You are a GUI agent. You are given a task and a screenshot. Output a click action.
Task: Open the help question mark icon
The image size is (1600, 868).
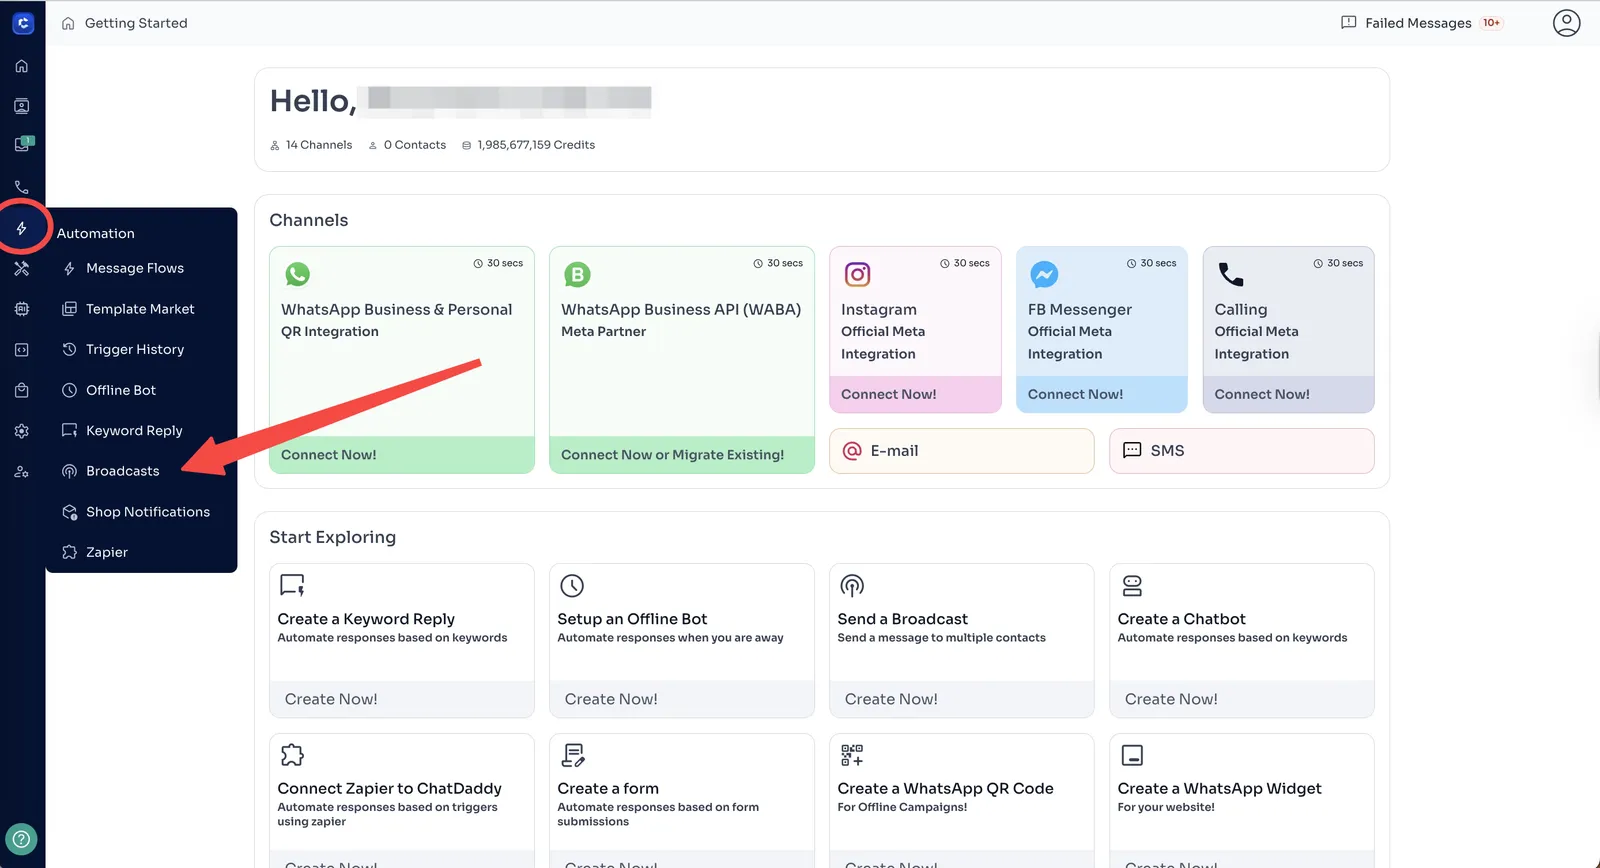click(22, 838)
